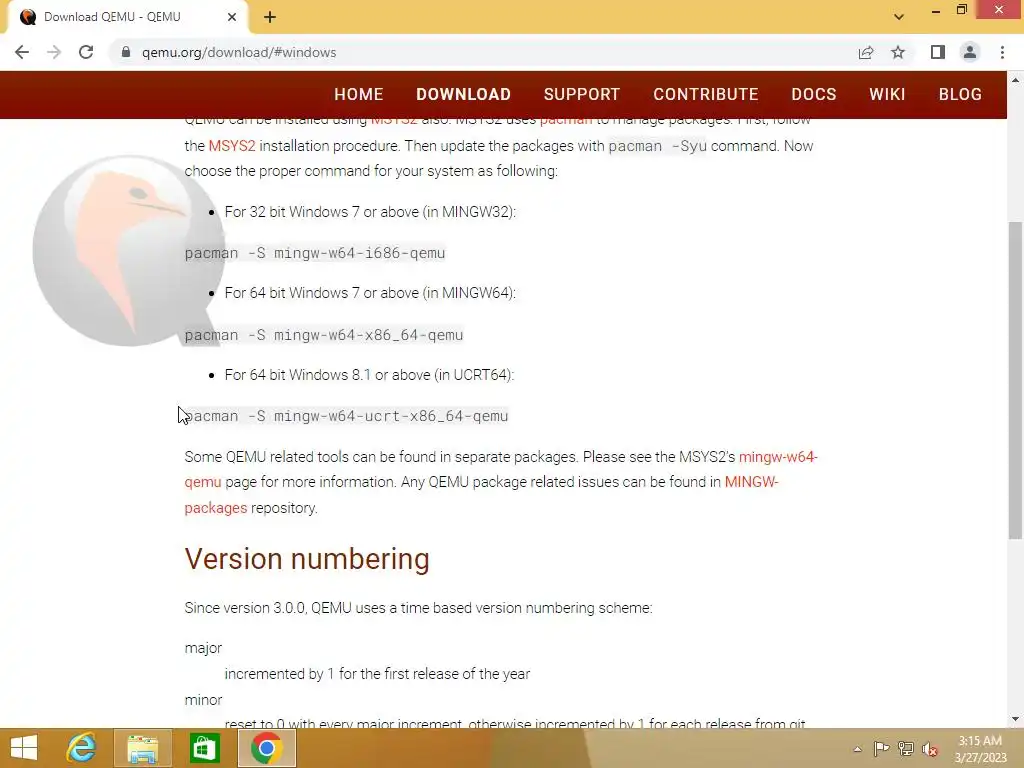
Task: Open File Explorer from taskbar
Action: click(x=143, y=748)
